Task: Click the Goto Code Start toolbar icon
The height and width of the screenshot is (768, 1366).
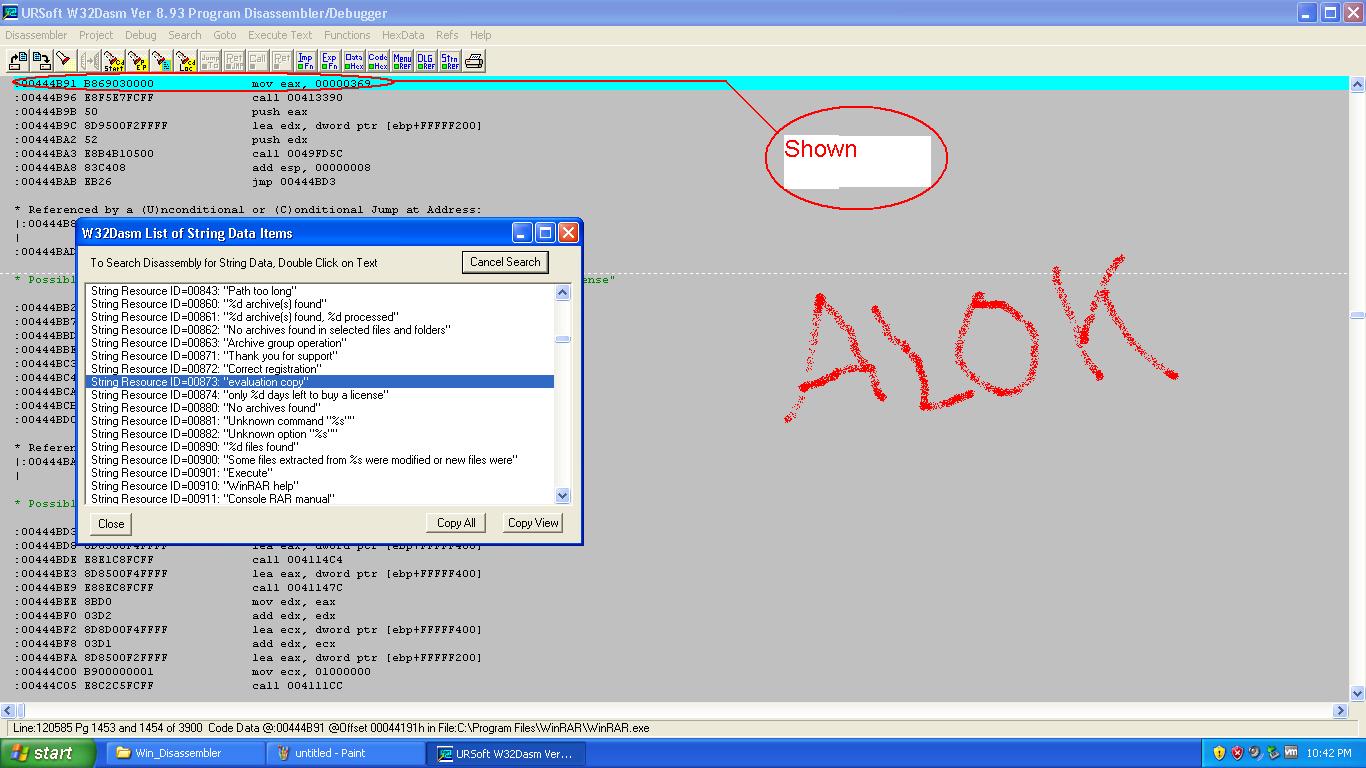Action: click(113, 61)
